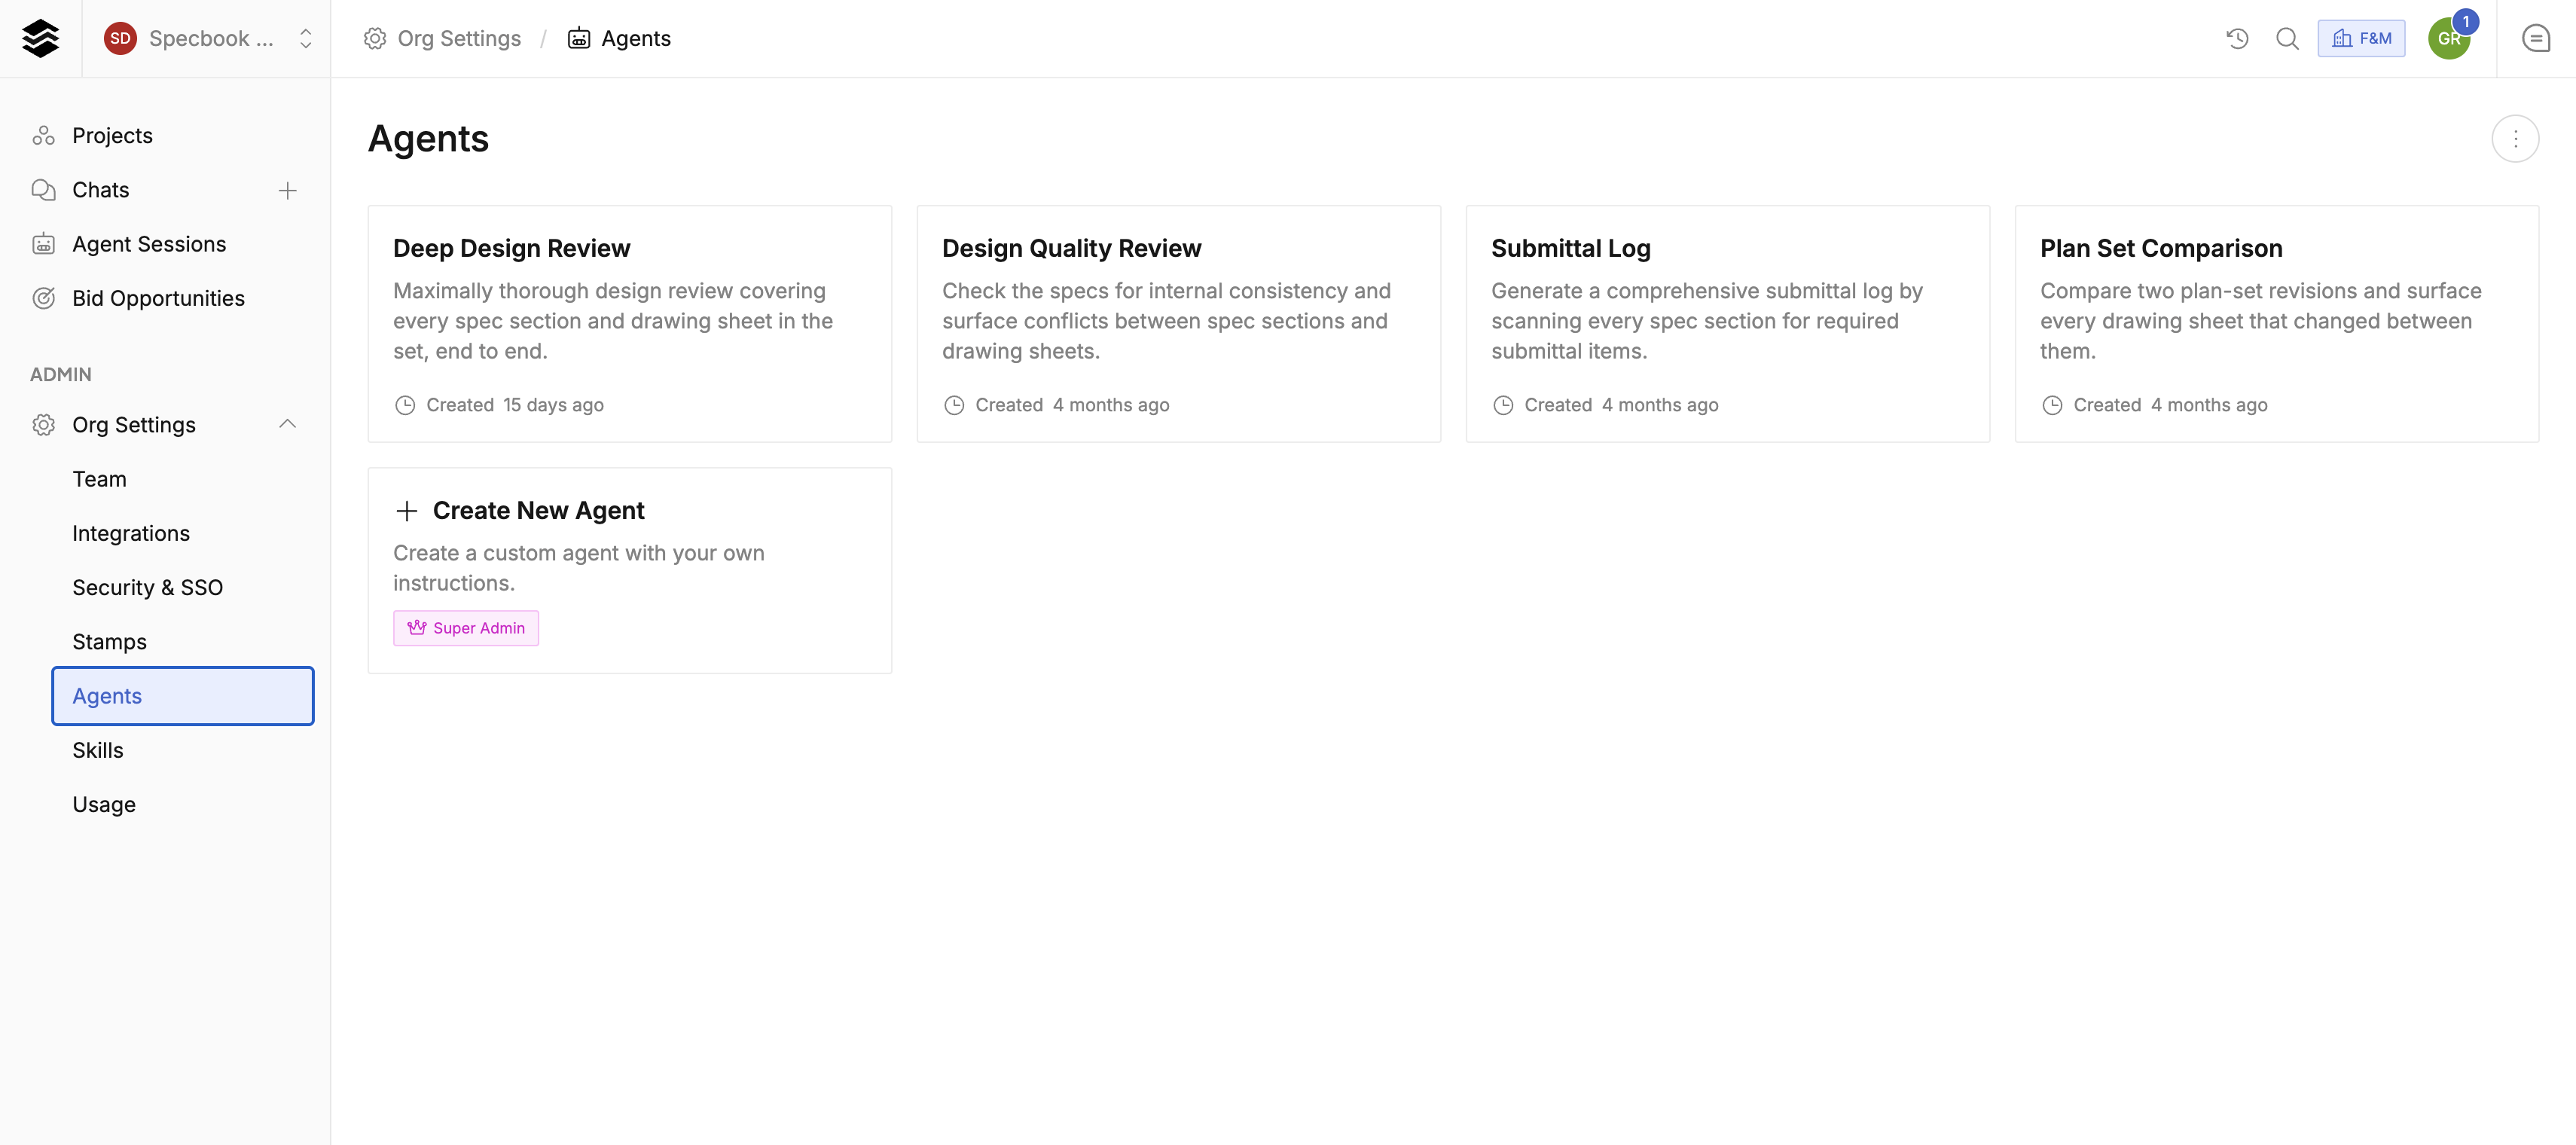The image size is (2576, 1145).
Task: Click the clock icon on Deep Design Review
Action: (405, 405)
